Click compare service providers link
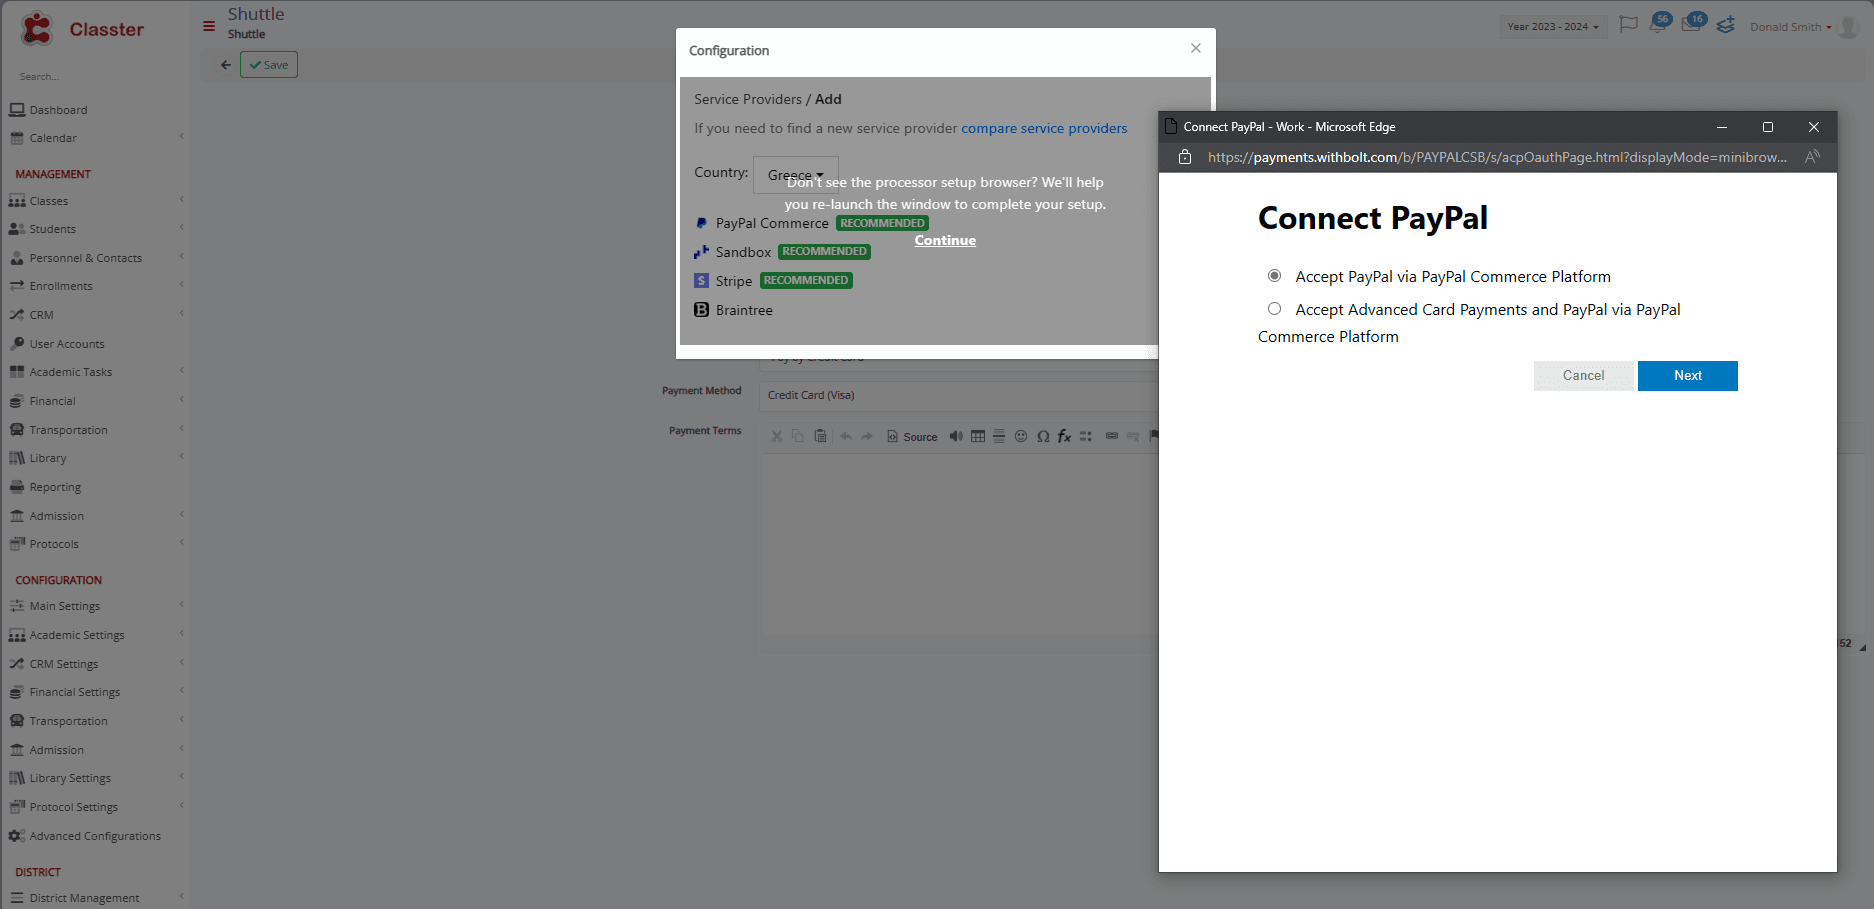 coord(1044,128)
